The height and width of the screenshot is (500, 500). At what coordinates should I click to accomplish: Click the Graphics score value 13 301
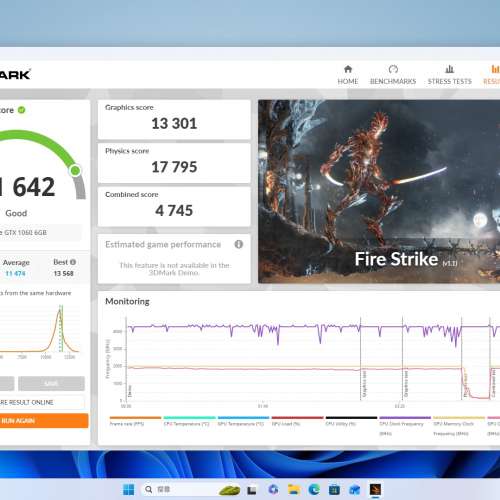click(174, 124)
